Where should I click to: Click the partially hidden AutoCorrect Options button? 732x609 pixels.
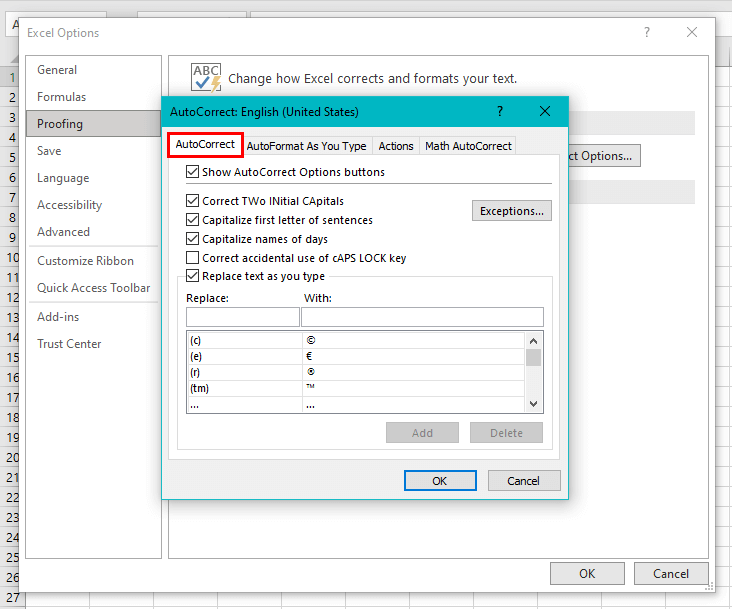point(605,156)
